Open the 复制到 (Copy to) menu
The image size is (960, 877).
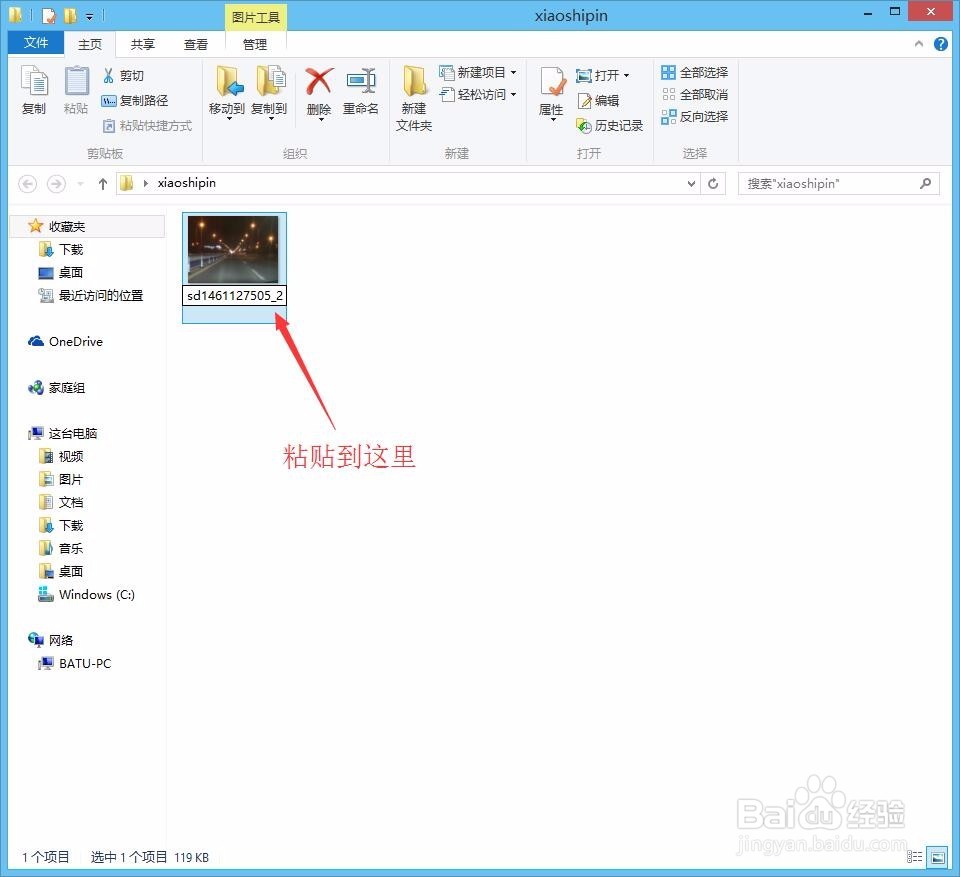pyautogui.click(x=269, y=92)
